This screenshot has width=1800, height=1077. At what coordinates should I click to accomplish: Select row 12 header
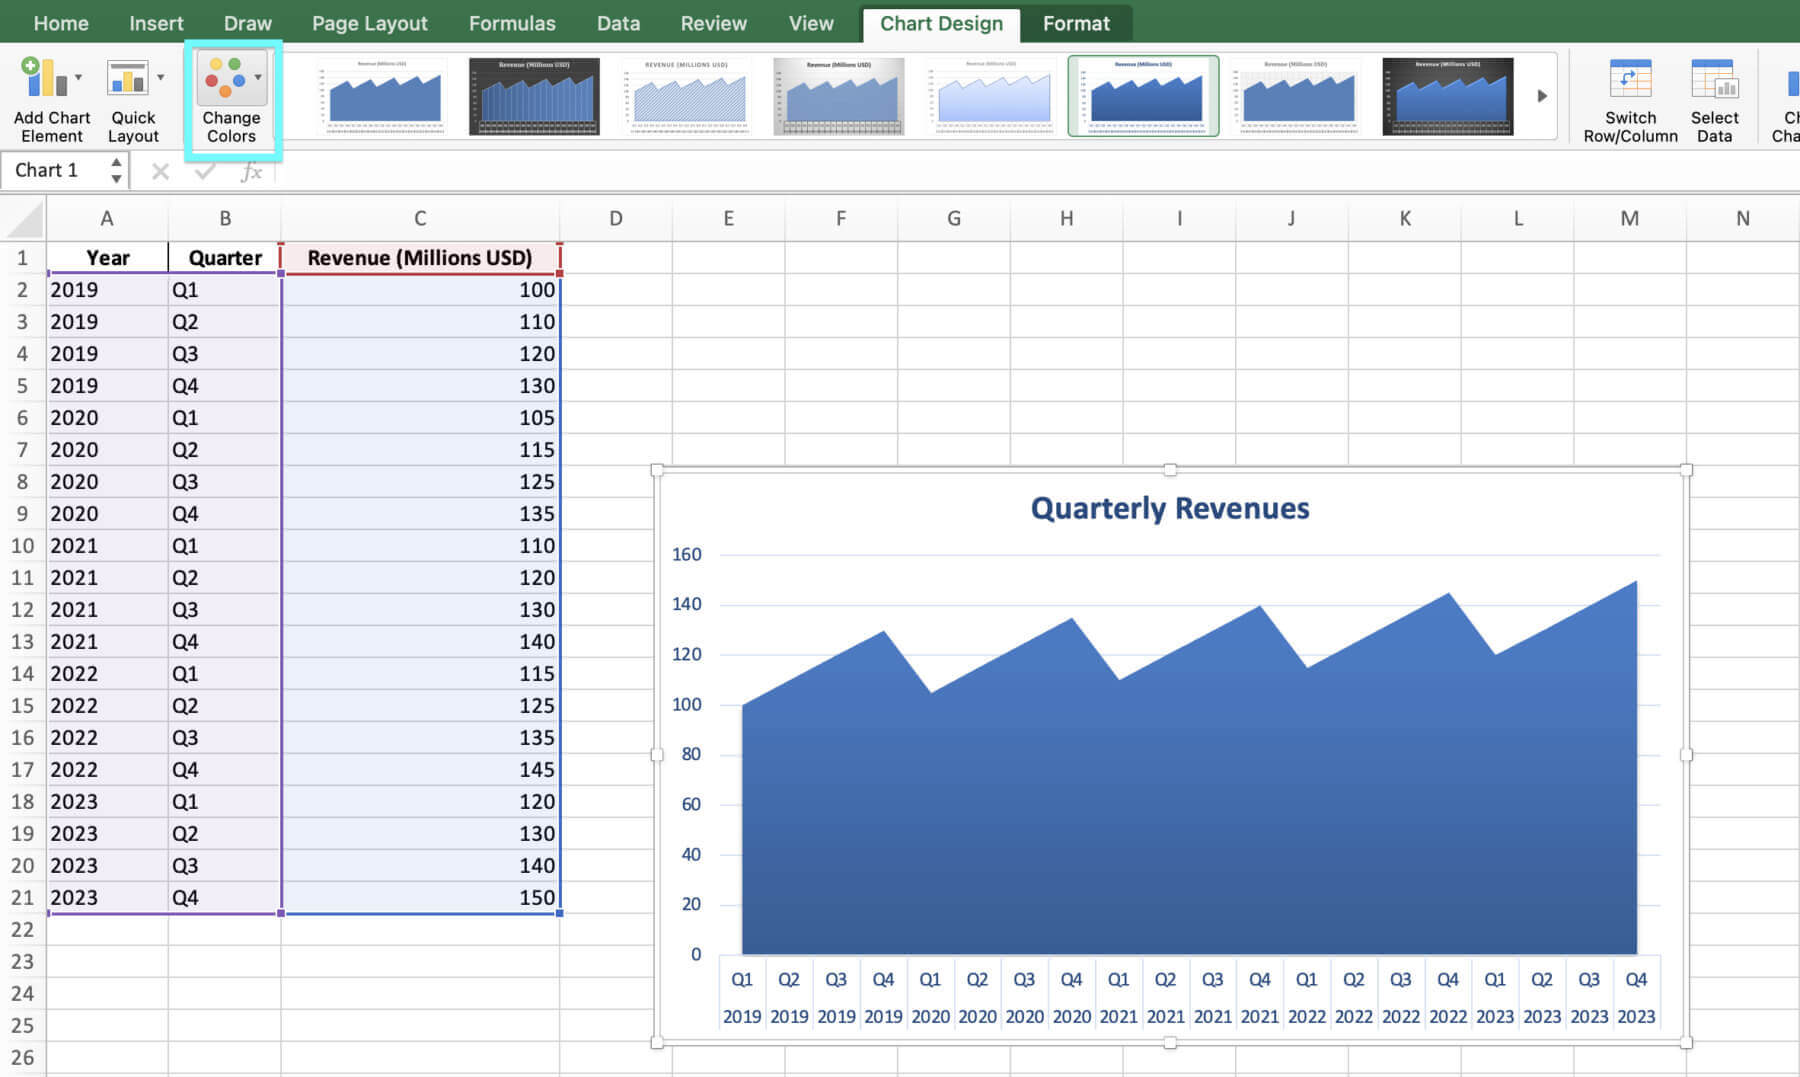pos(22,610)
